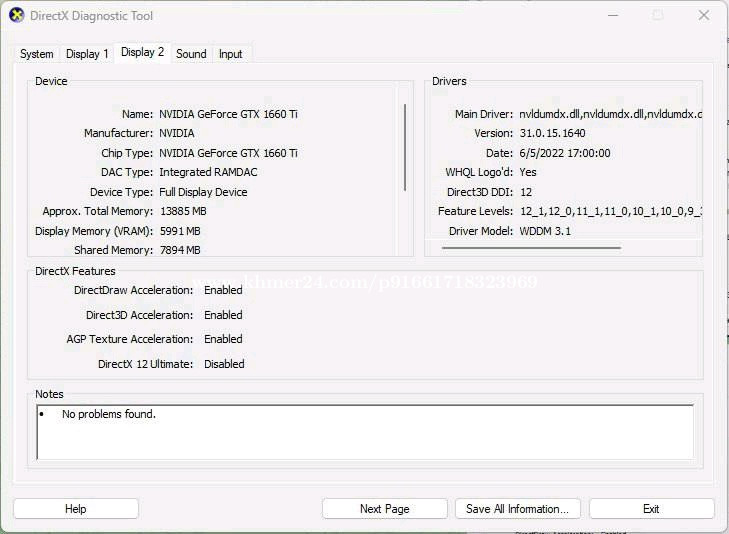The width and height of the screenshot is (729, 534).
Task: Click the Drivers panel horizontal scrollbar
Action: [531, 248]
